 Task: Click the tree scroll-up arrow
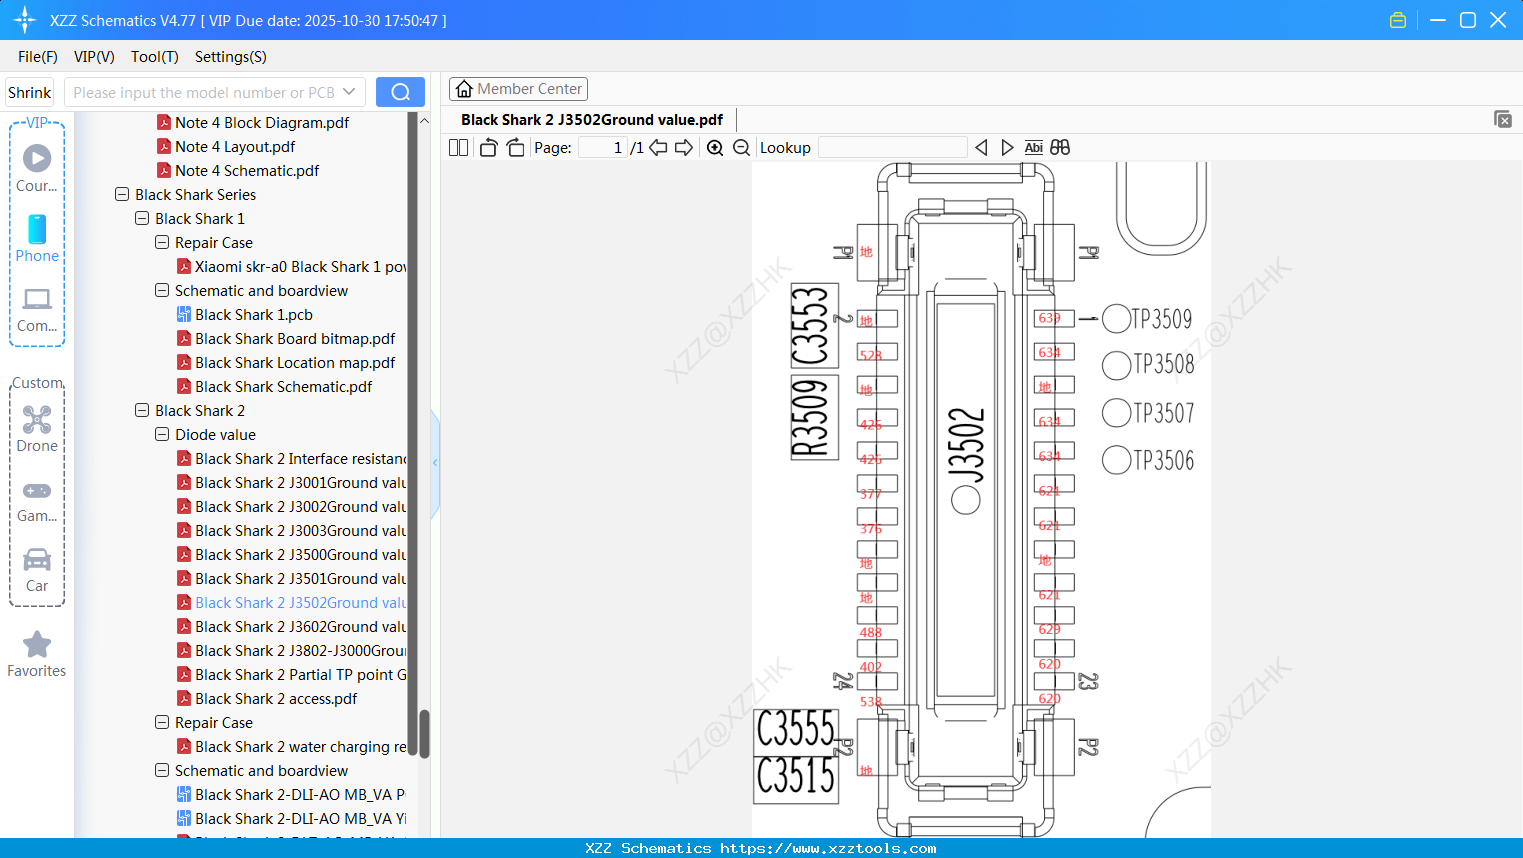coord(424,120)
